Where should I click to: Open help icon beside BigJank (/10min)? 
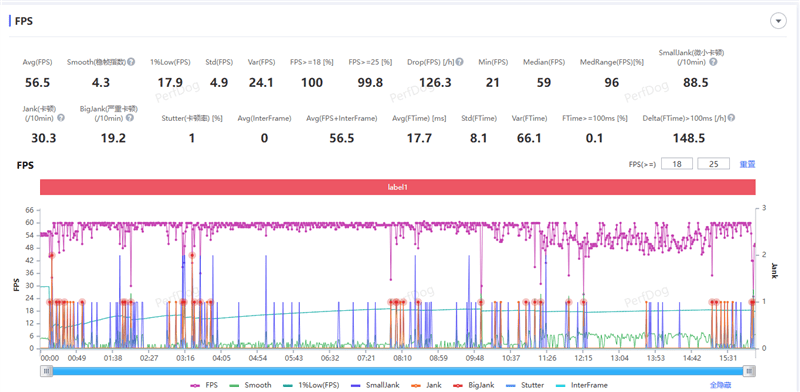(130, 118)
